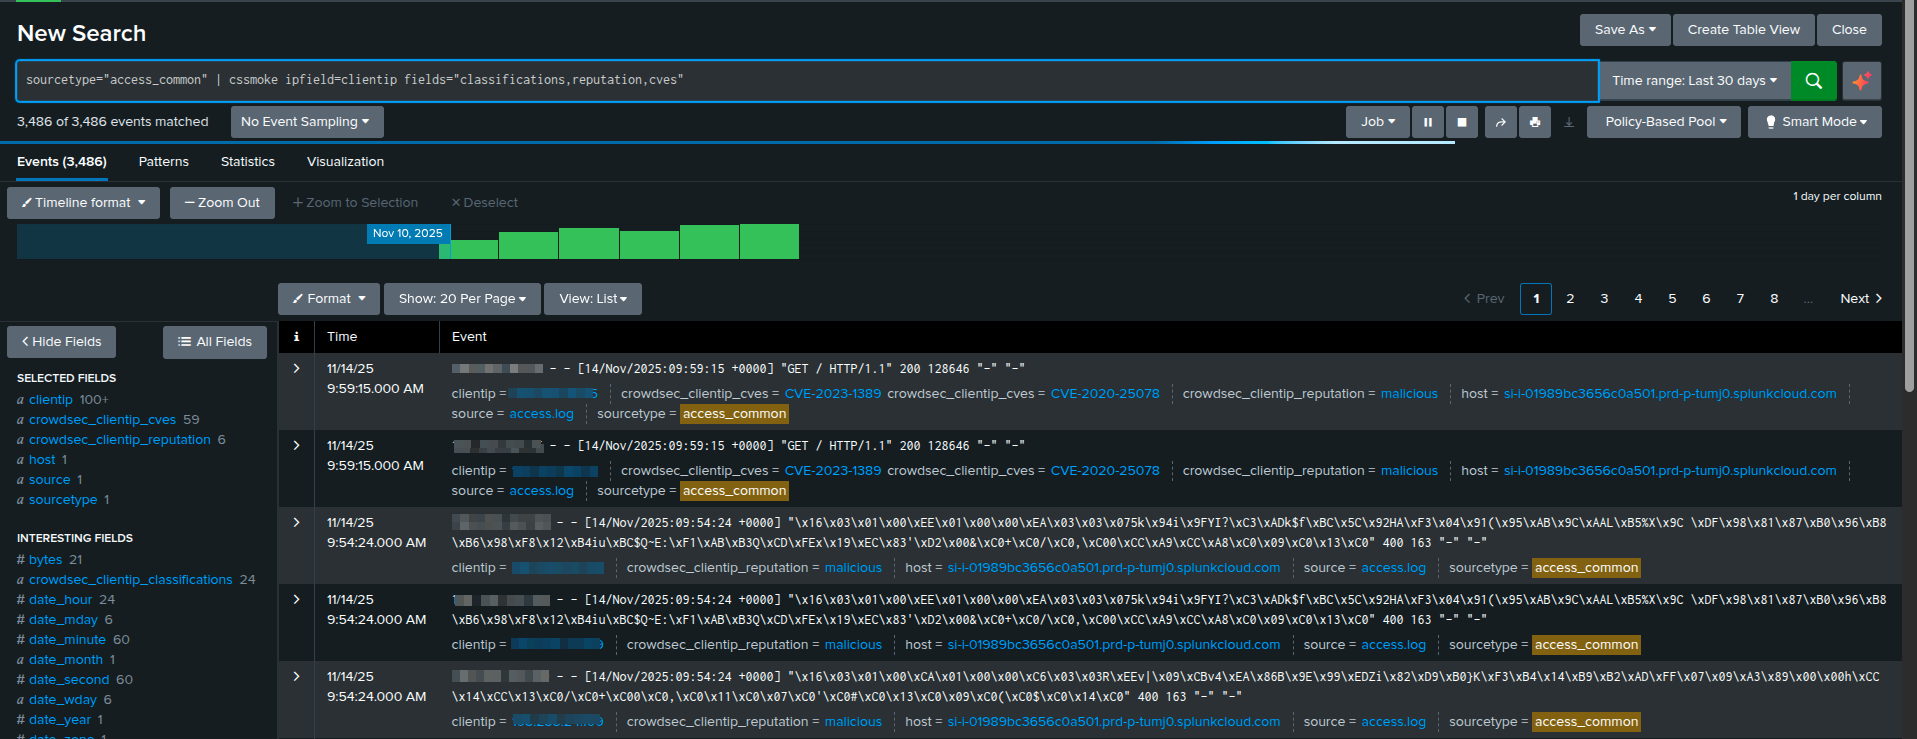1917x739 pixels.
Task: Switch to the Patterns tab
Action: pyautogui.click(x=163, y=162)
